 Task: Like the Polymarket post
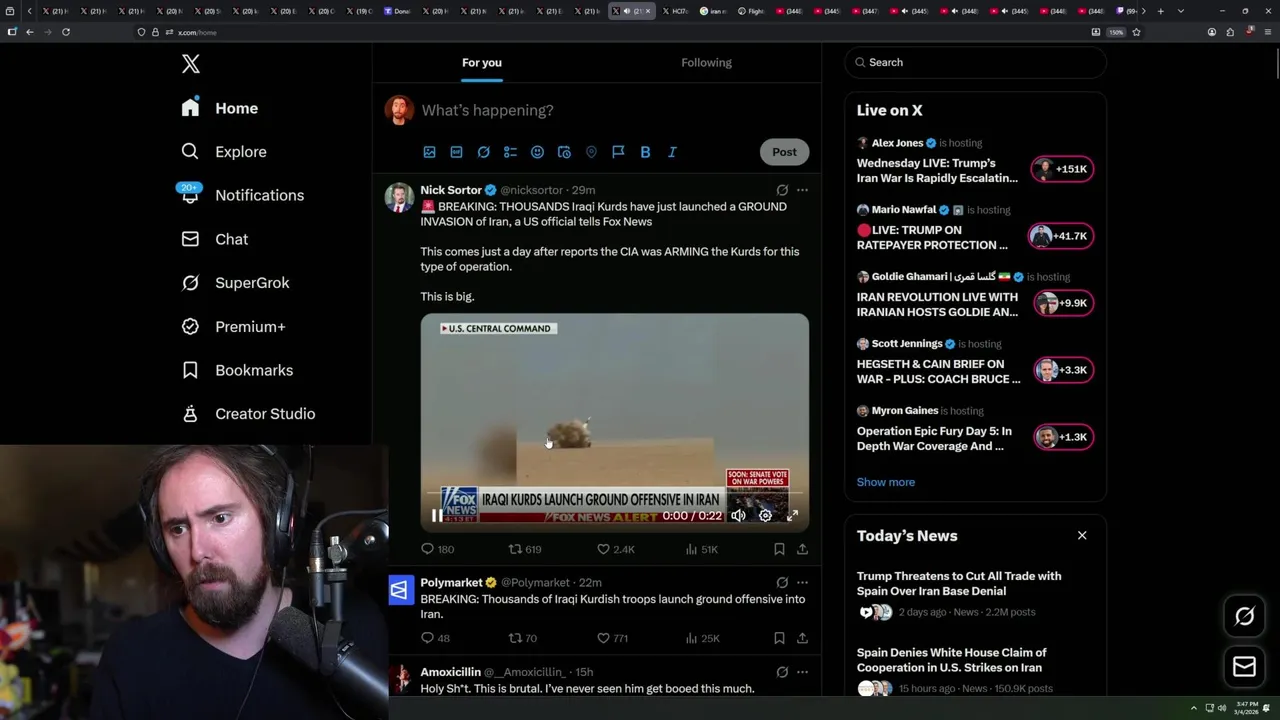612,638
